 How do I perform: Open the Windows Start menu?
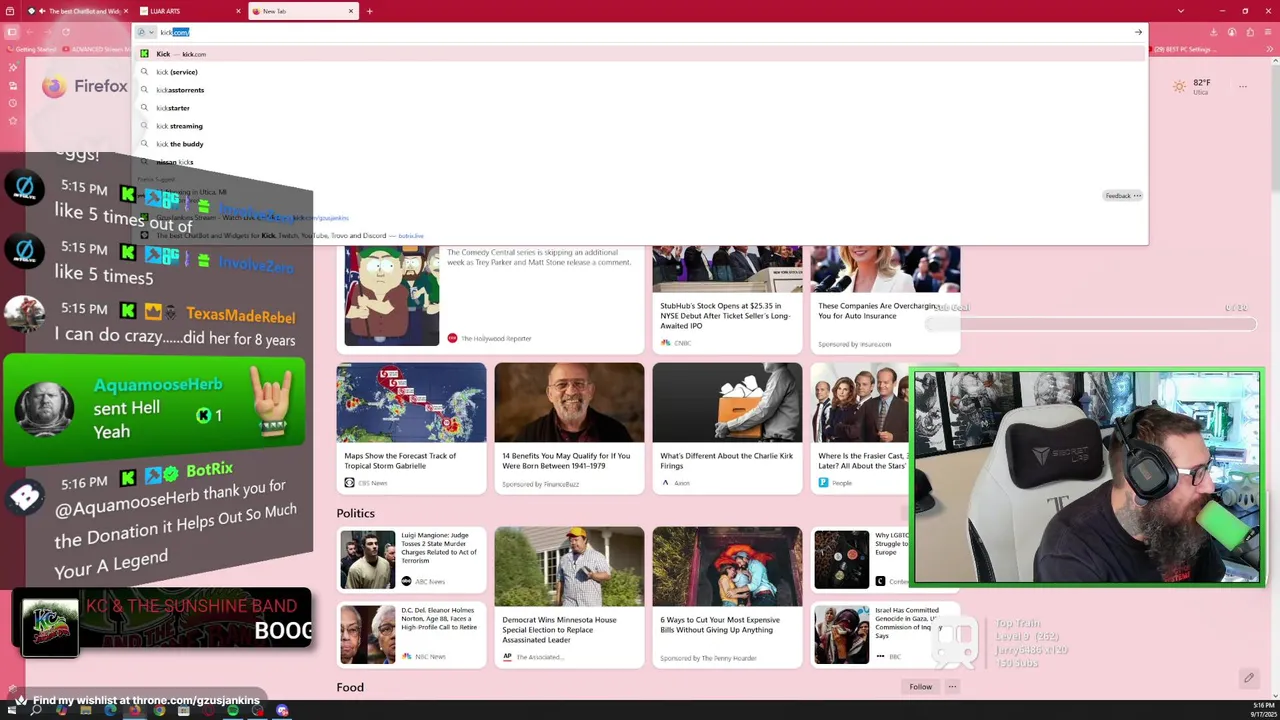tap(12, 711)
